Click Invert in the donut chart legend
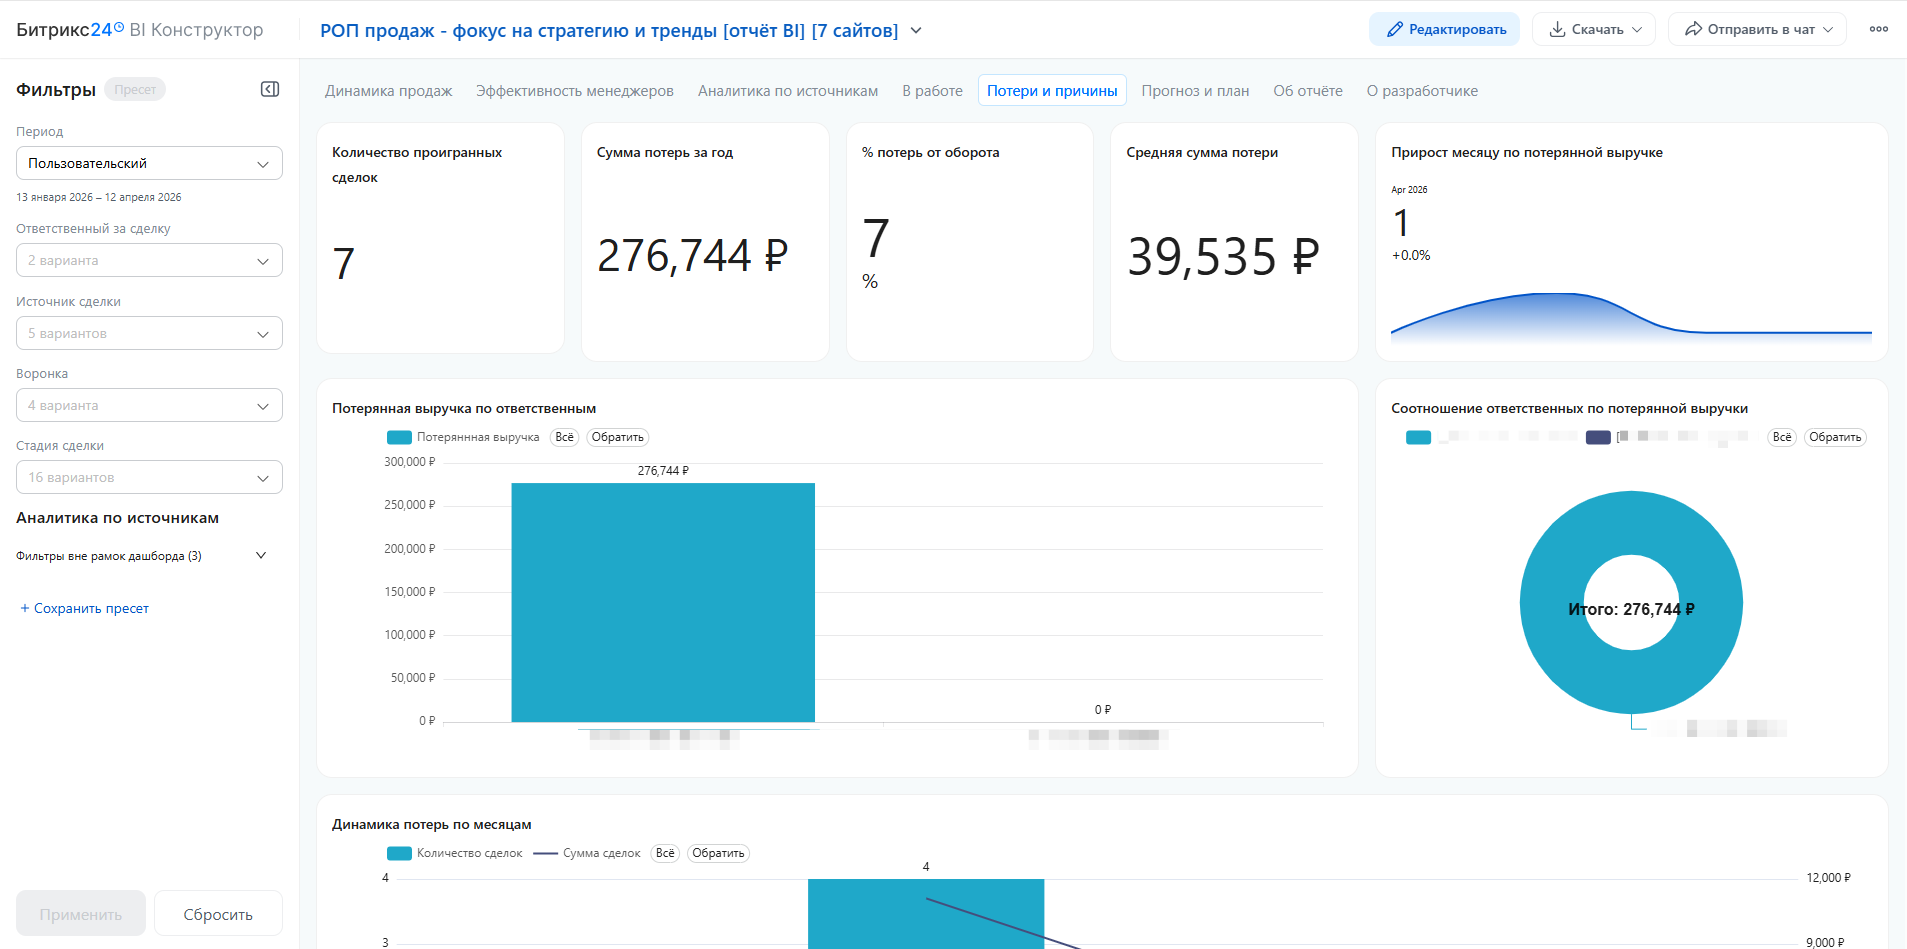This screenshot has width=1907, height=949. (x=1835, y=437)
